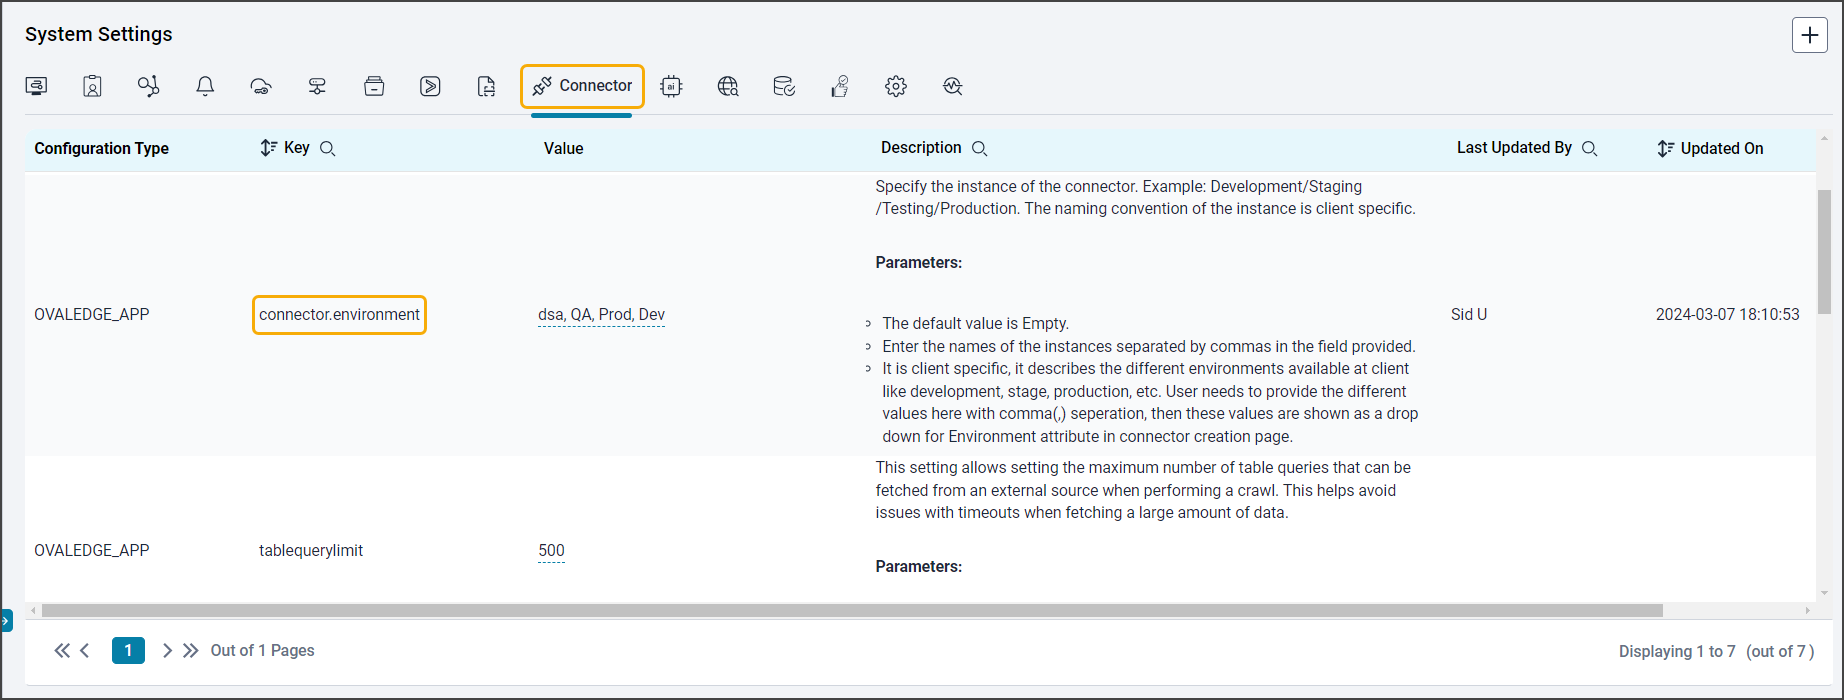Sort by Key column
The height and width of the screenshot is (700, 1844).
[x=268, y=148]
